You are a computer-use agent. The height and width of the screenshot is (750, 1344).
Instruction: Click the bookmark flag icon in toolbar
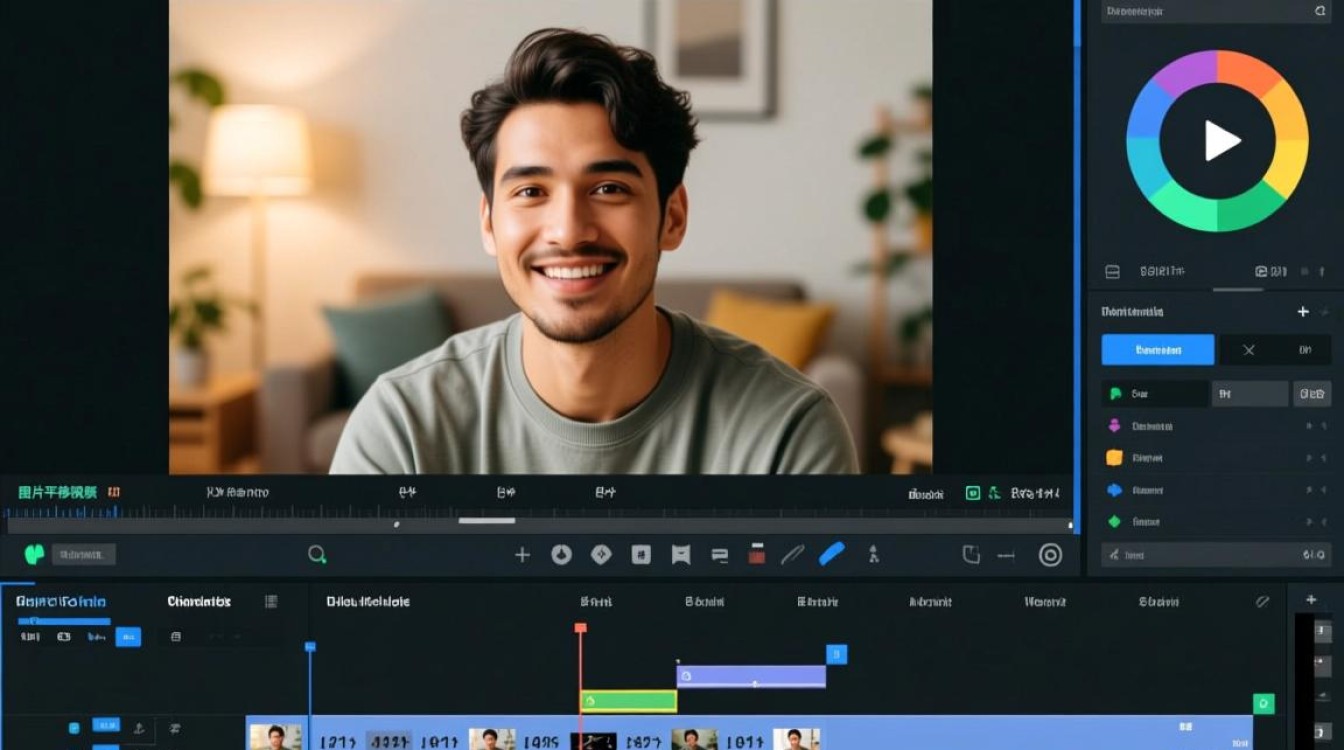coord(681,554)
